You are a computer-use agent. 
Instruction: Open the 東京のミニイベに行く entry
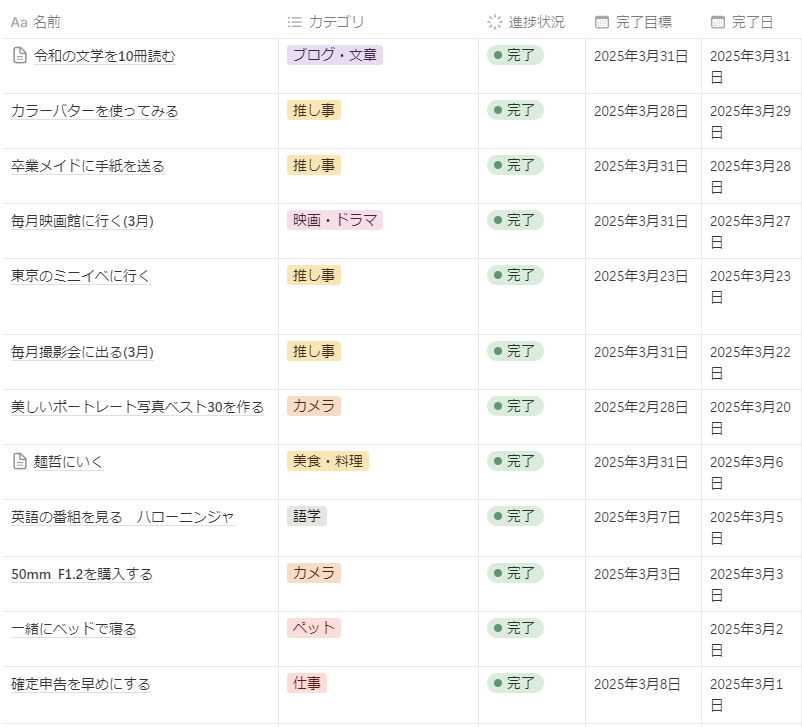pos(80,275)
